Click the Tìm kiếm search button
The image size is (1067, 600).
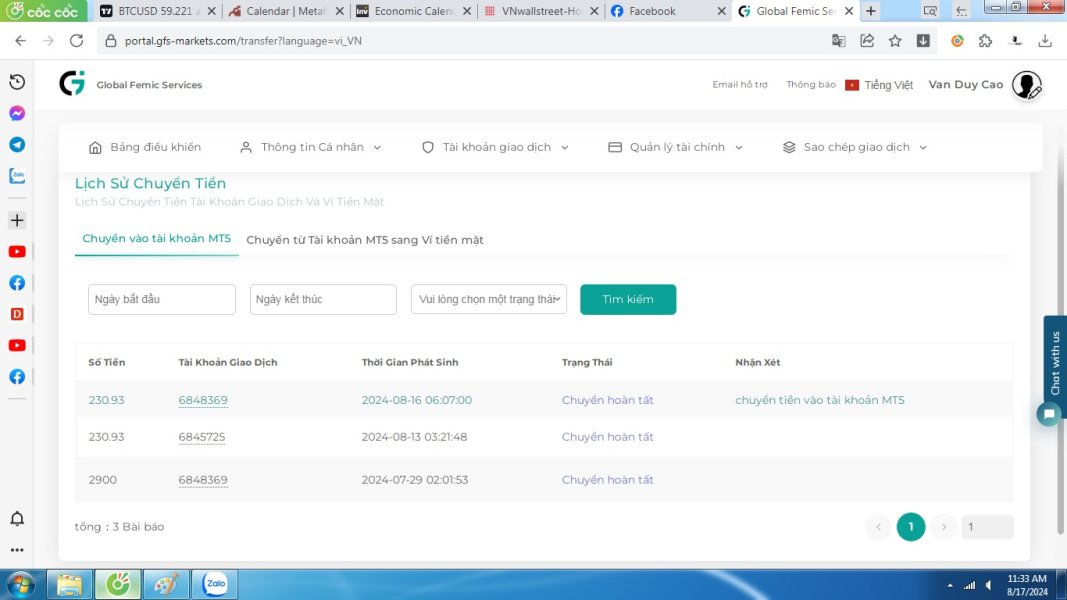tap(628, 299)
